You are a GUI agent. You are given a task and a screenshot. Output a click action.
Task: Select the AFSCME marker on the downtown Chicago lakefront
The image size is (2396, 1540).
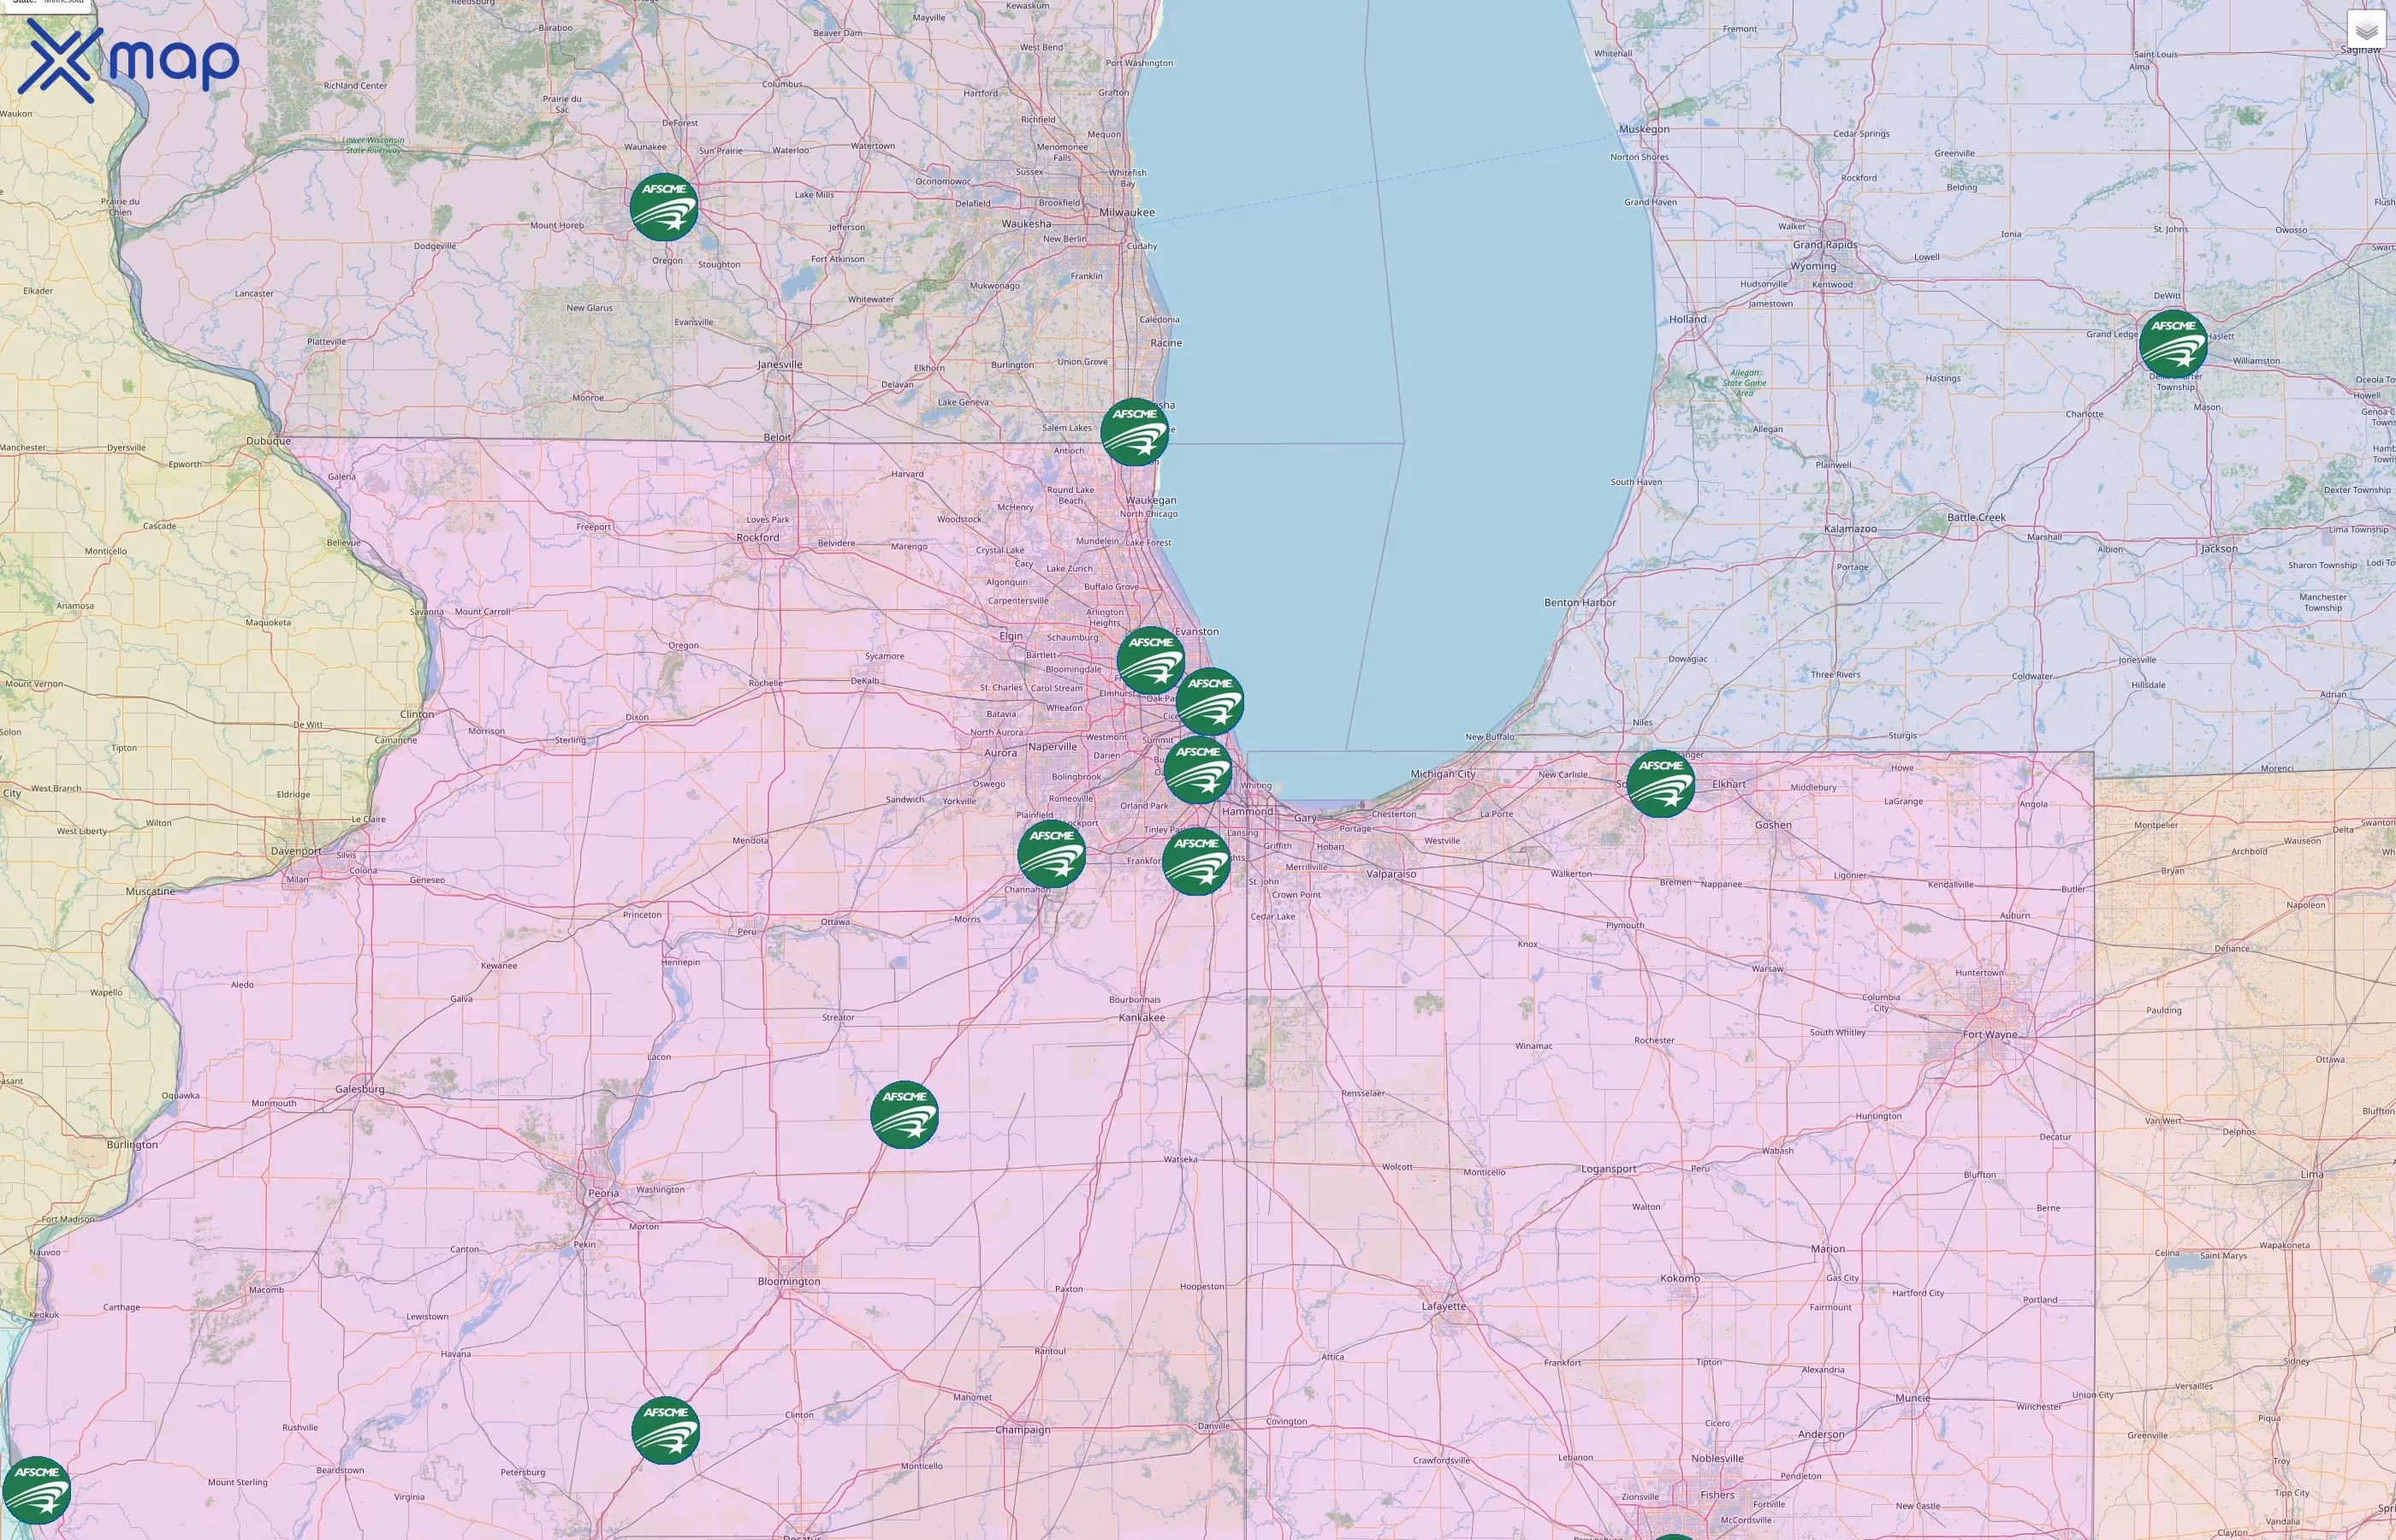point(1210,702)
